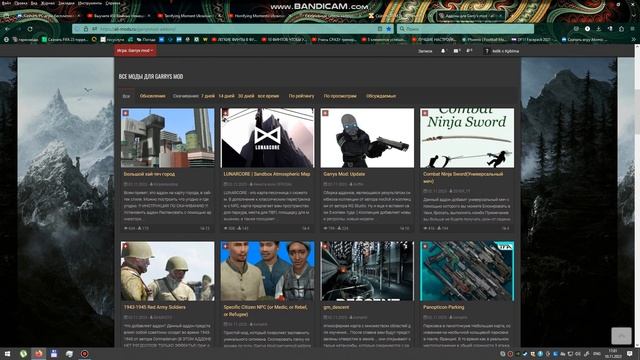This screenshot has width=640, height=360.
Task: Open the big high-tech city map thumbnail
Action: pyautogui.click(x=167, y=138)
